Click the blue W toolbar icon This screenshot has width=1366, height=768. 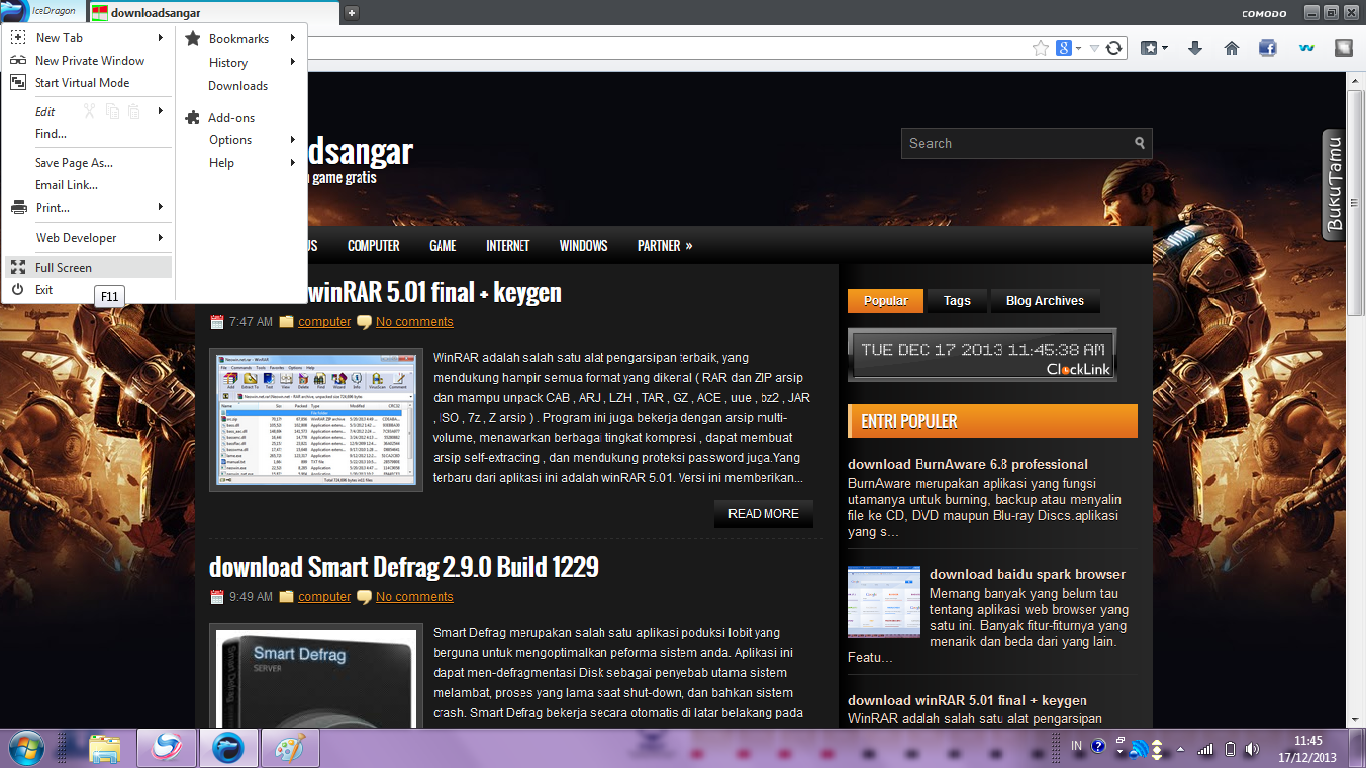(x=1305, y=48)
